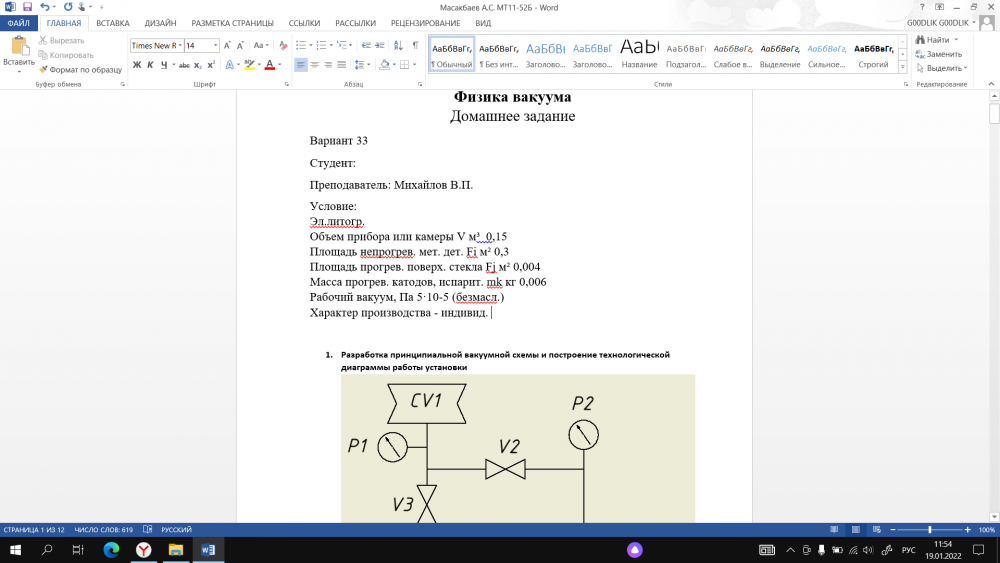1000x563 pixels.
Task: Clear all formatting with eraser icon
Action: click(x=283, y=45)
